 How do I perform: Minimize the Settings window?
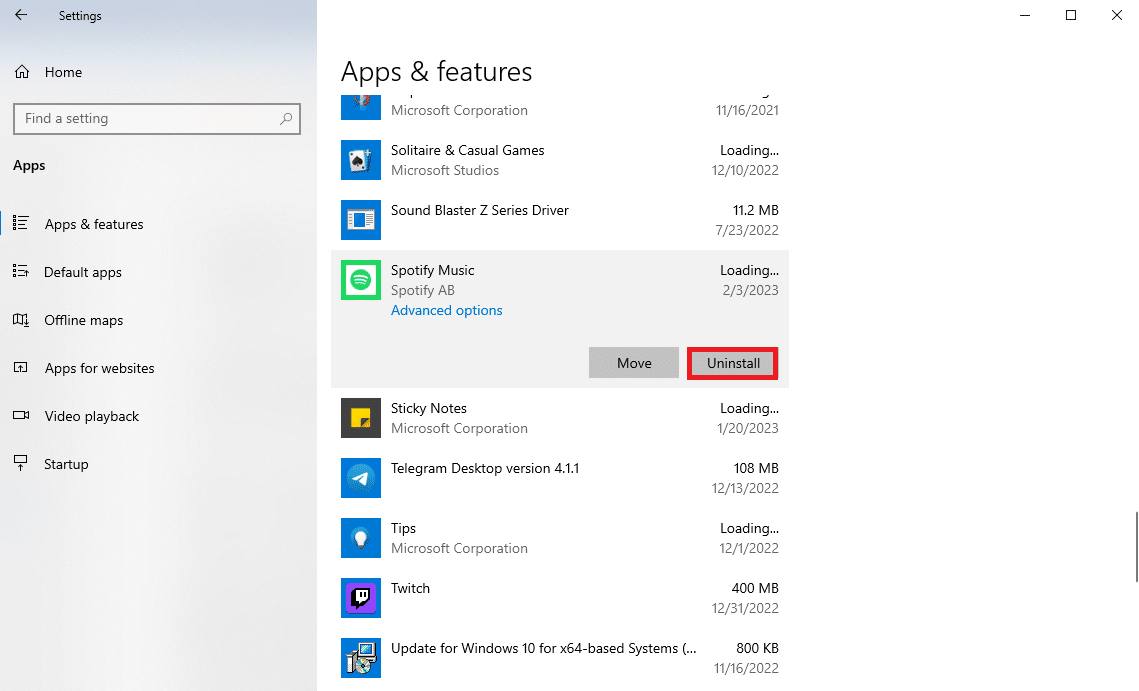[1024, 15]
